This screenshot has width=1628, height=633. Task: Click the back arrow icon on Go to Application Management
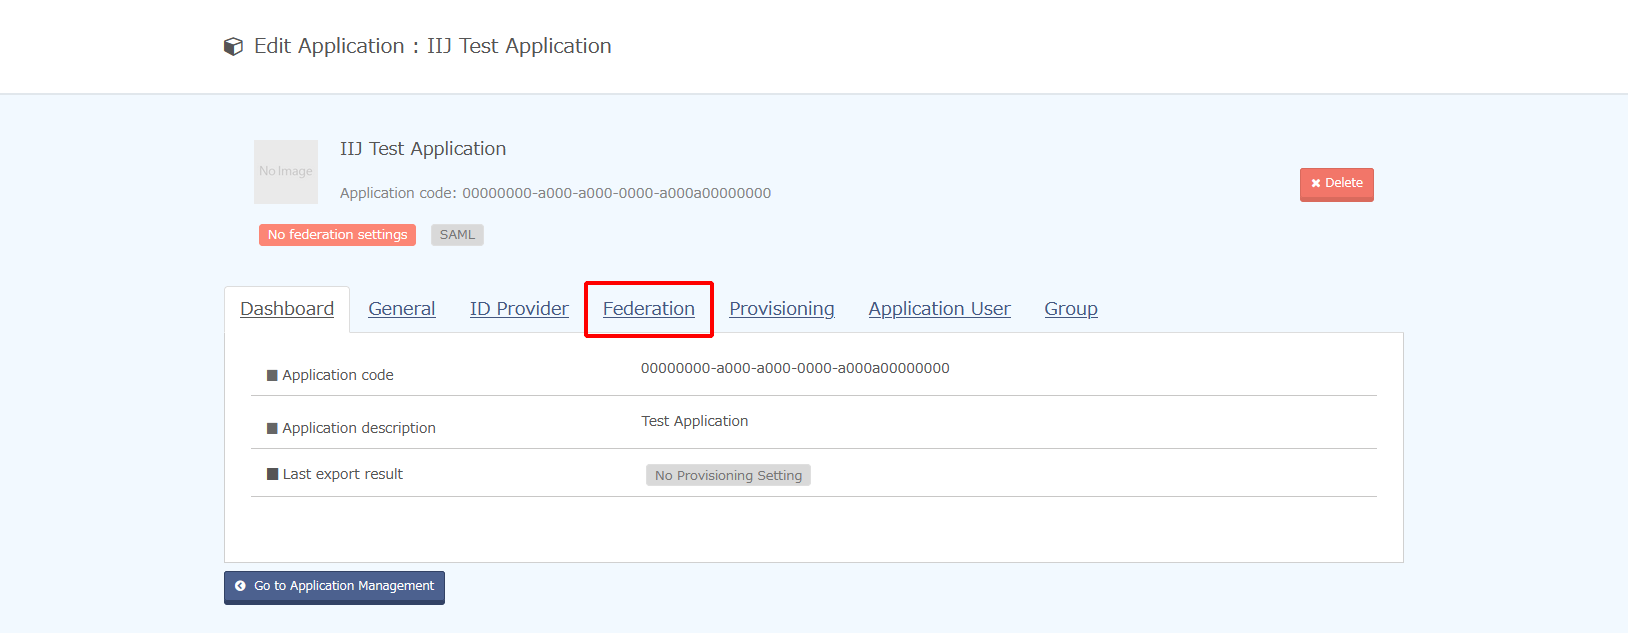tap(240, 586)
